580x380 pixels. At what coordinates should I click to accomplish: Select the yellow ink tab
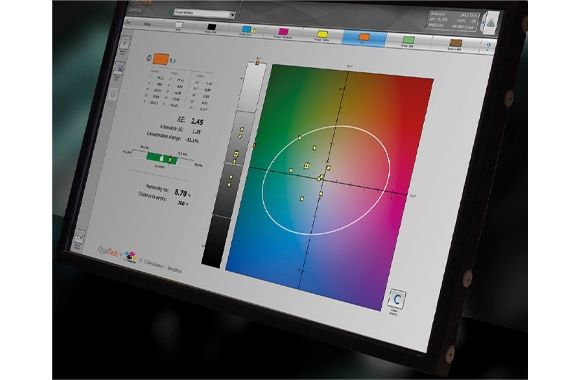tap(322, 36)
